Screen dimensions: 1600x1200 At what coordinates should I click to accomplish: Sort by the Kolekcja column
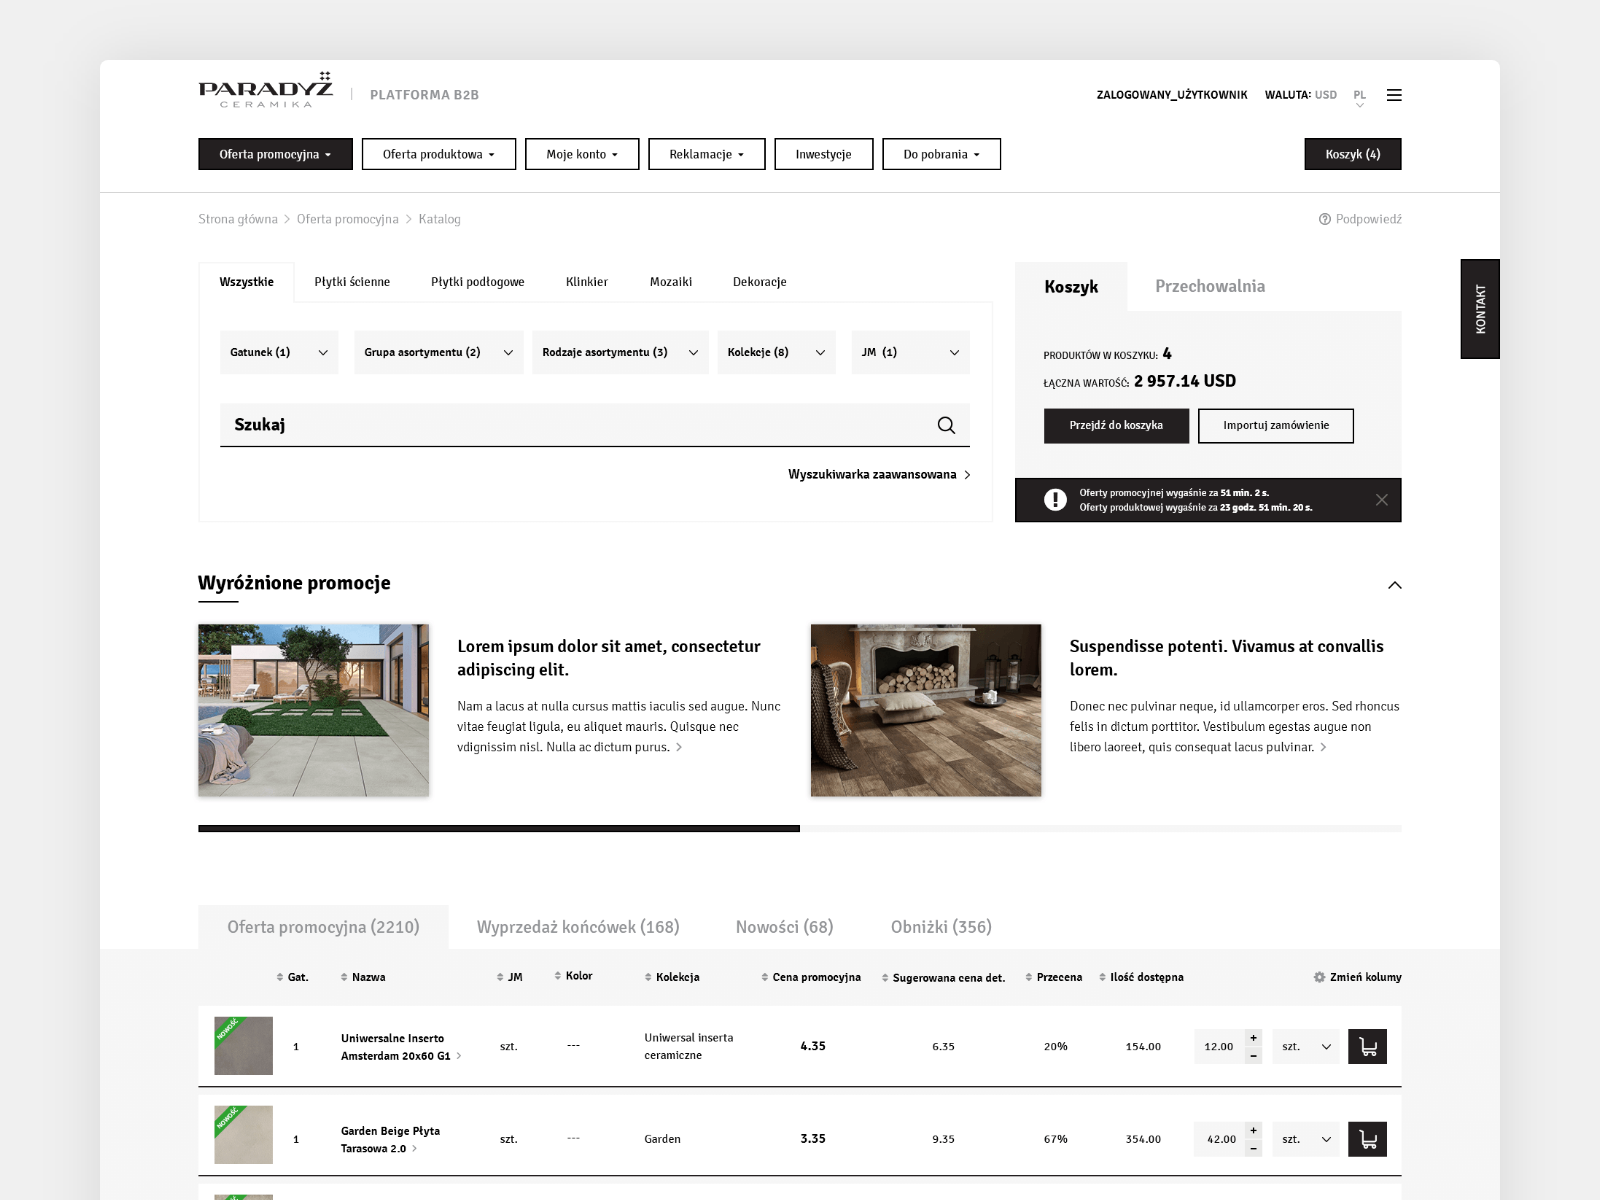coord(672,977)
